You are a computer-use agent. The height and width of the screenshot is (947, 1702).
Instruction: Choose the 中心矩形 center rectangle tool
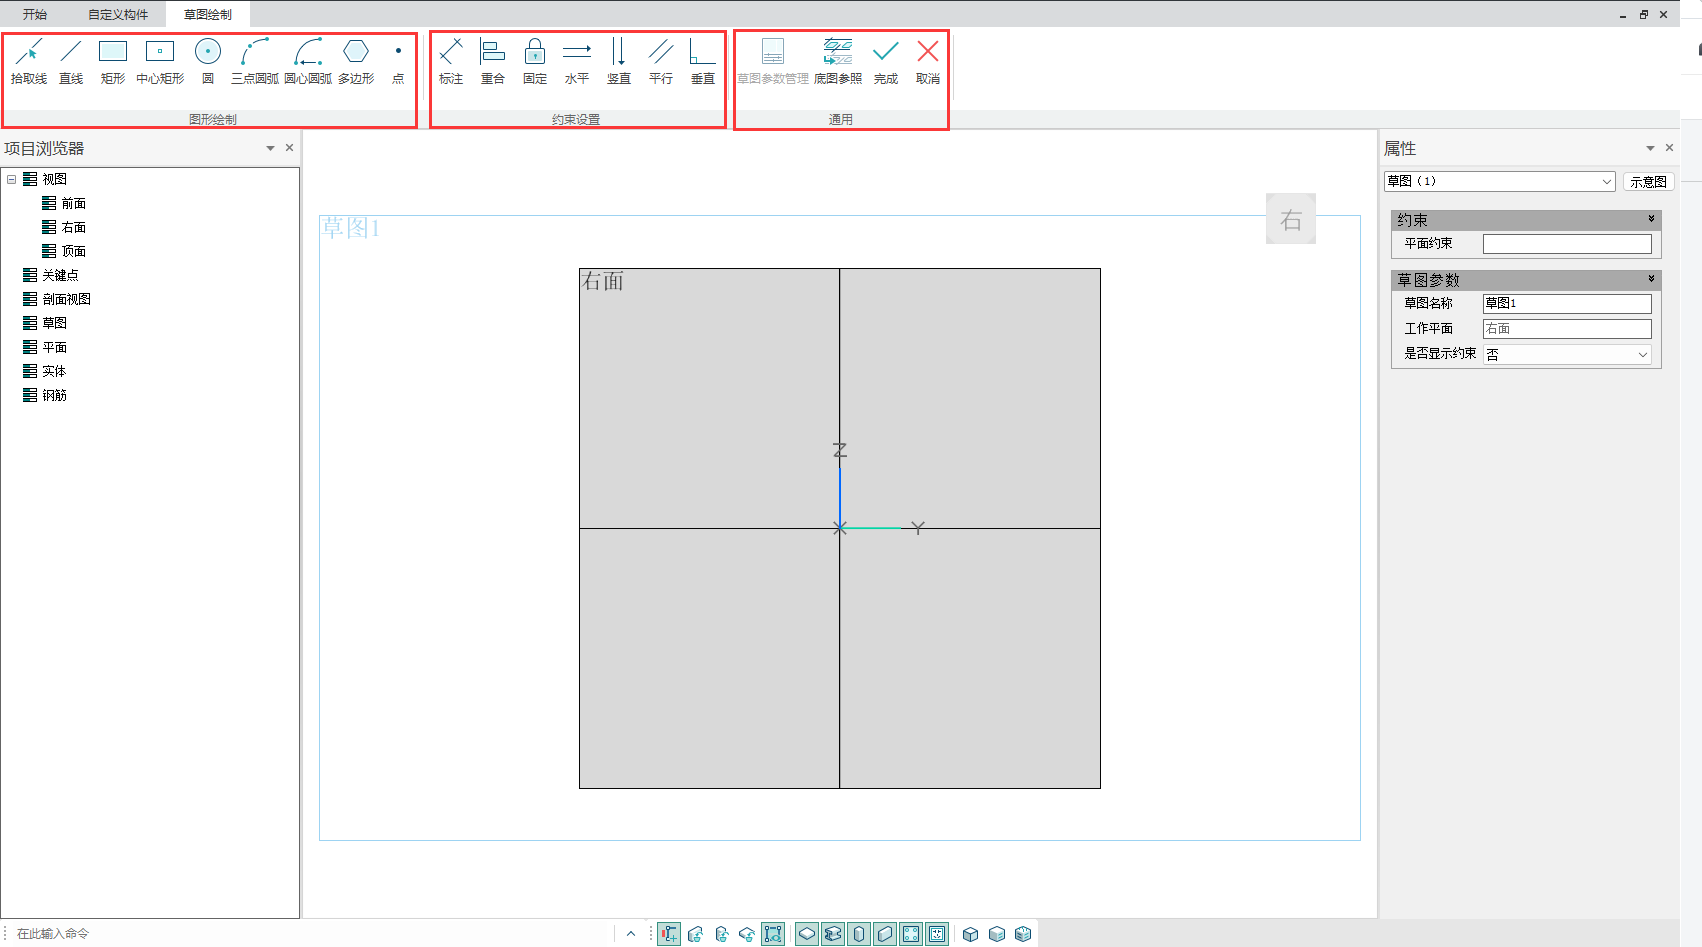[x=160, y=61]
